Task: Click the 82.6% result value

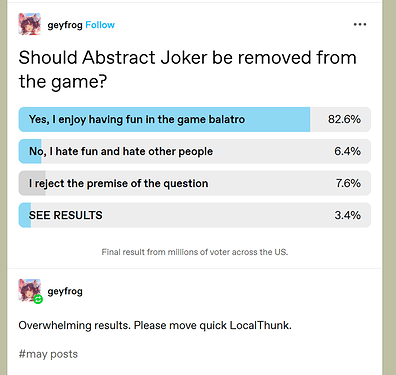Action: point(344,119)
